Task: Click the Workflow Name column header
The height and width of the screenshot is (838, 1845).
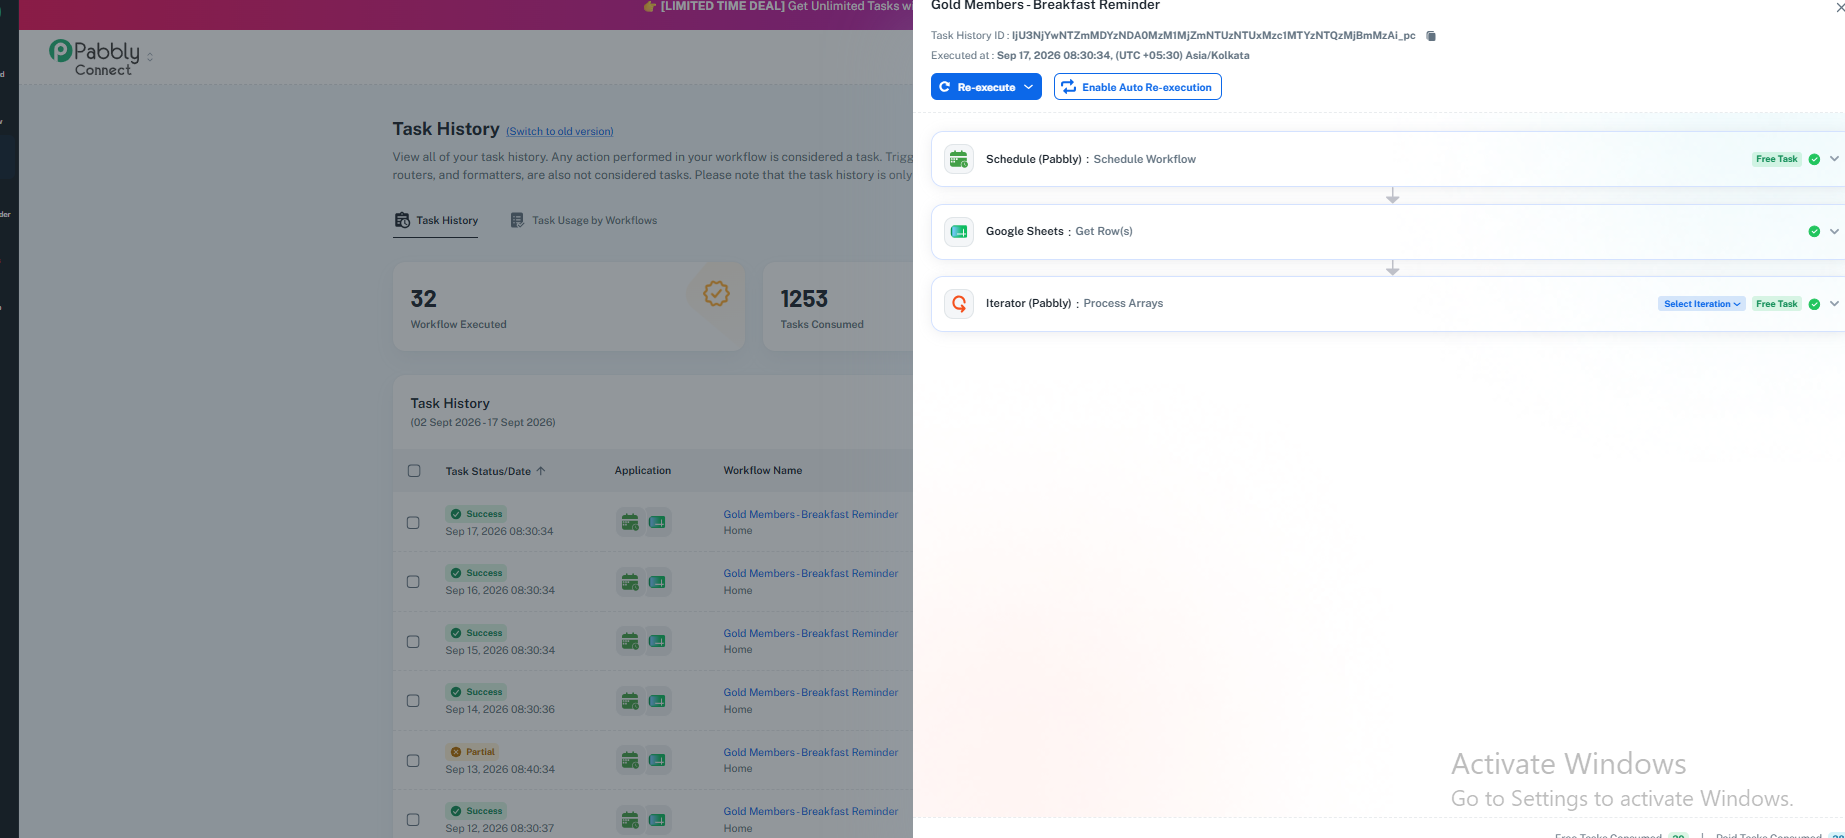Action: pyautogui.click(x=763, y=471)
